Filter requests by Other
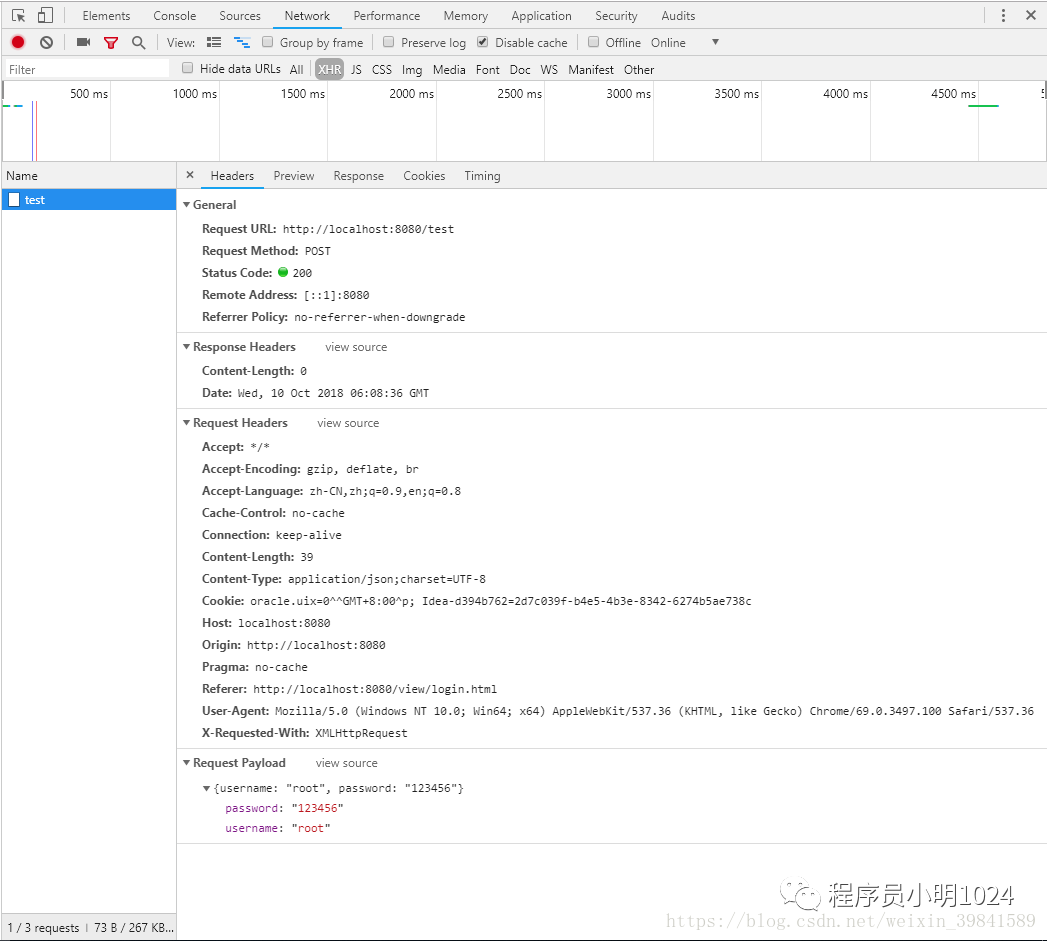This screenshot has height=941, width=1047. point(639,69)
